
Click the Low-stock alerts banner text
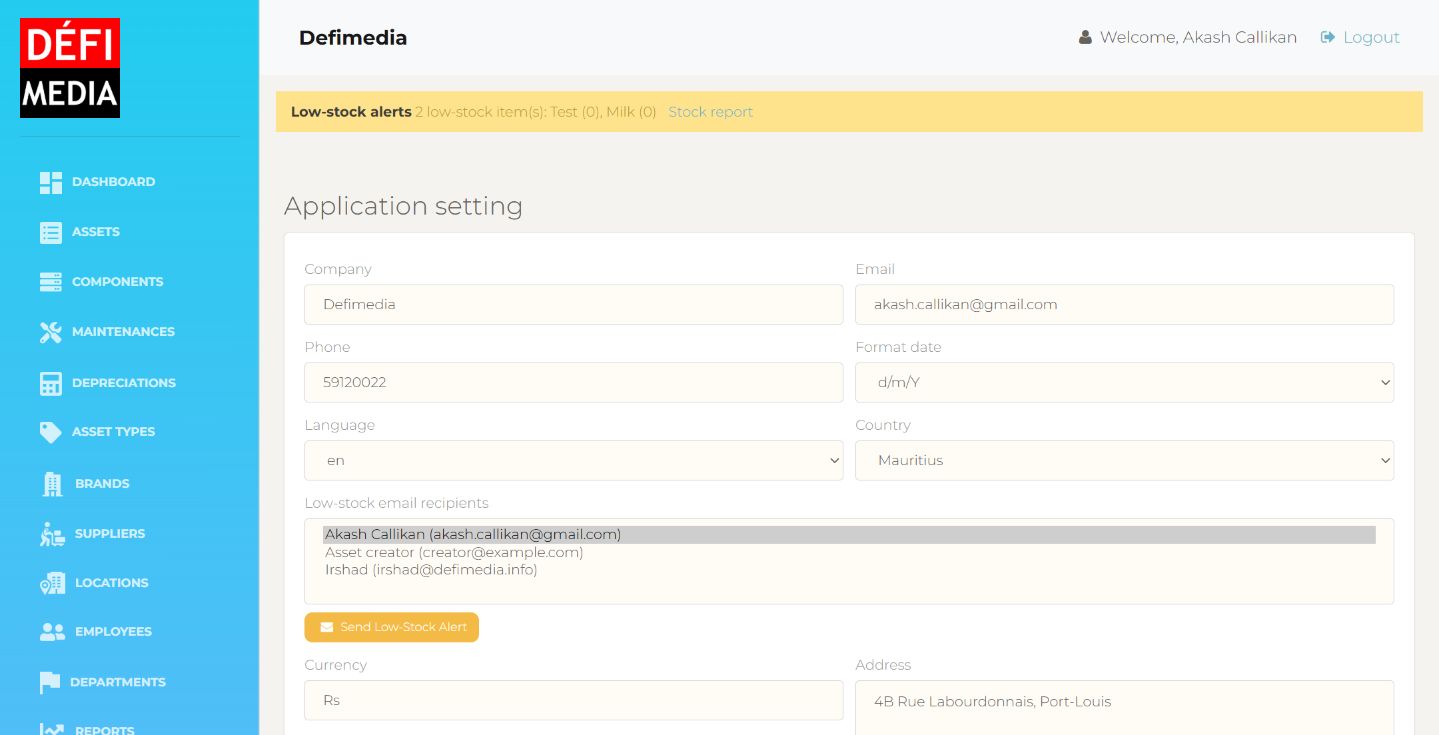click(351, 112)
